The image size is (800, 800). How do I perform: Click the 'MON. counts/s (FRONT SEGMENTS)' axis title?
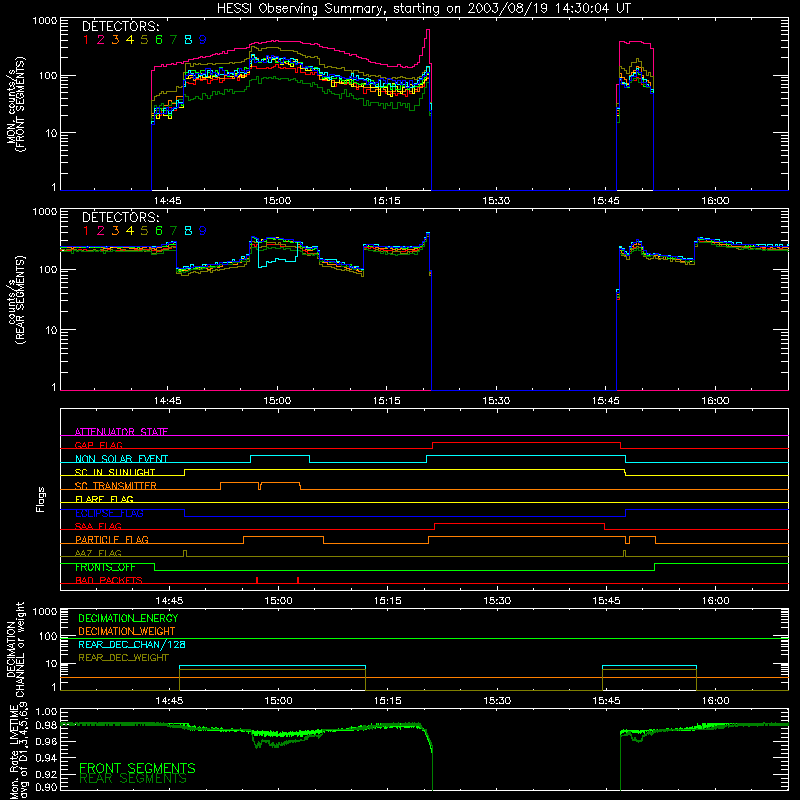(x=15, y=104)
